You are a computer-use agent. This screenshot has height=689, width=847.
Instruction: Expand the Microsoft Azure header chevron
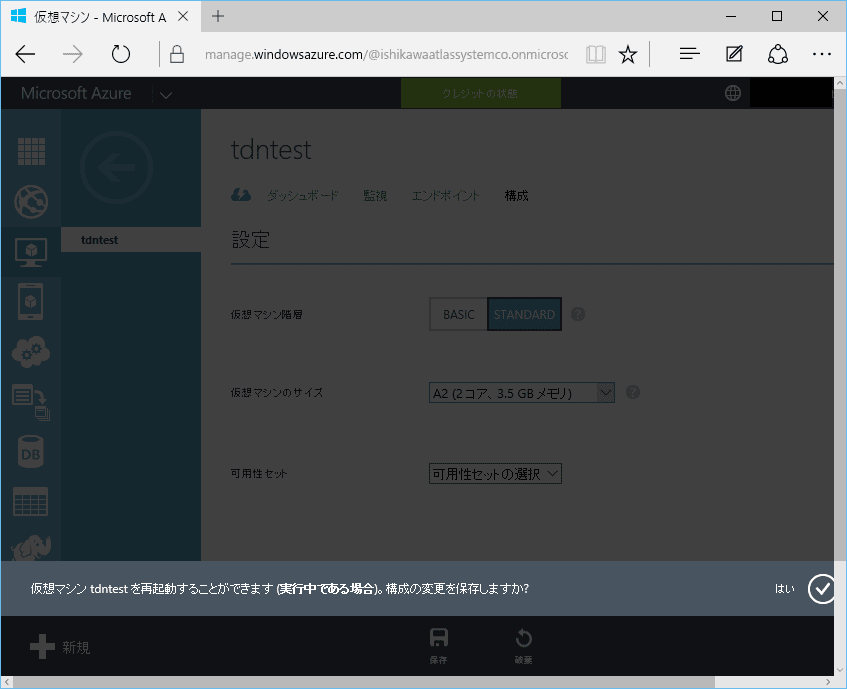(x=166, y=95)
